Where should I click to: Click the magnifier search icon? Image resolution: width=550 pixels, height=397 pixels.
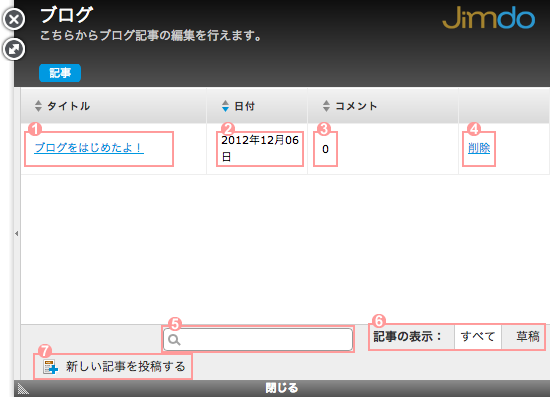[x=174, y=339]
